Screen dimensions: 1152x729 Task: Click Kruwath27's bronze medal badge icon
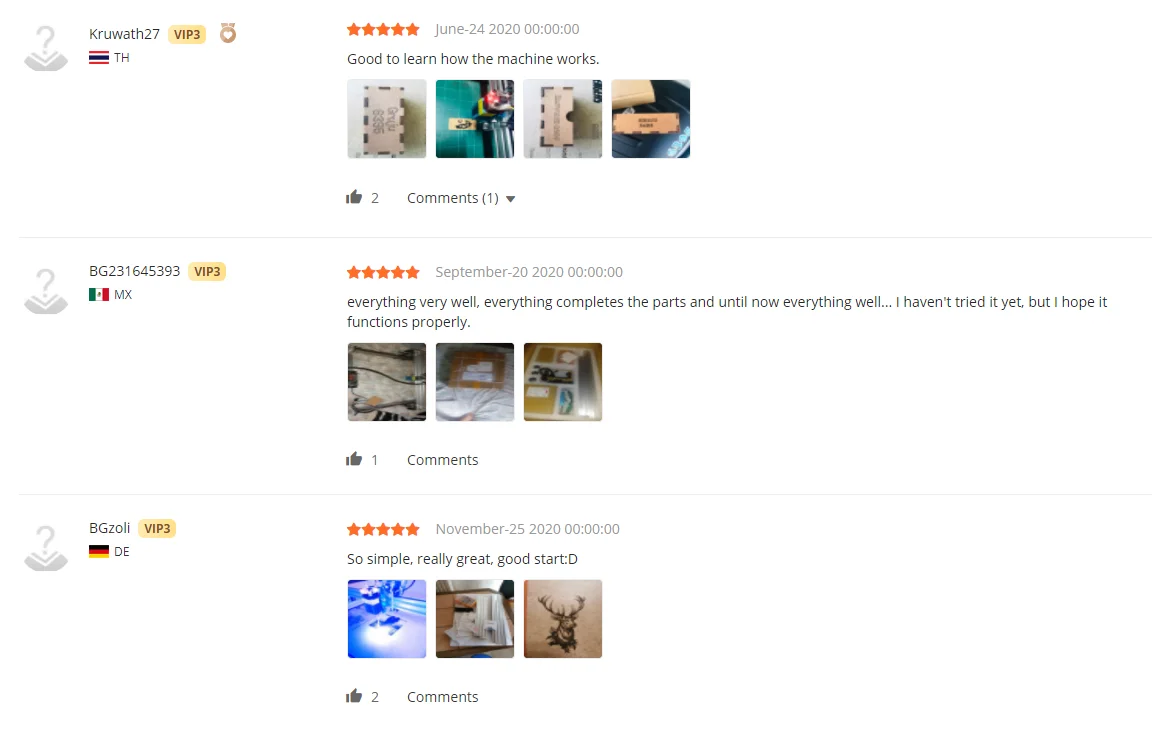point(228,33)
